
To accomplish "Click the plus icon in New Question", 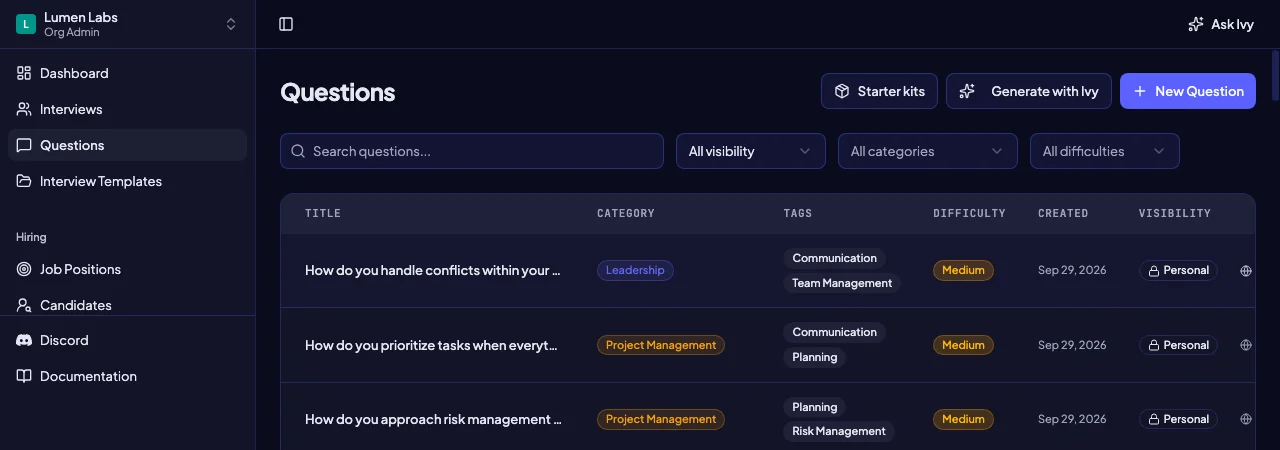I will (x=1140, y=91).
